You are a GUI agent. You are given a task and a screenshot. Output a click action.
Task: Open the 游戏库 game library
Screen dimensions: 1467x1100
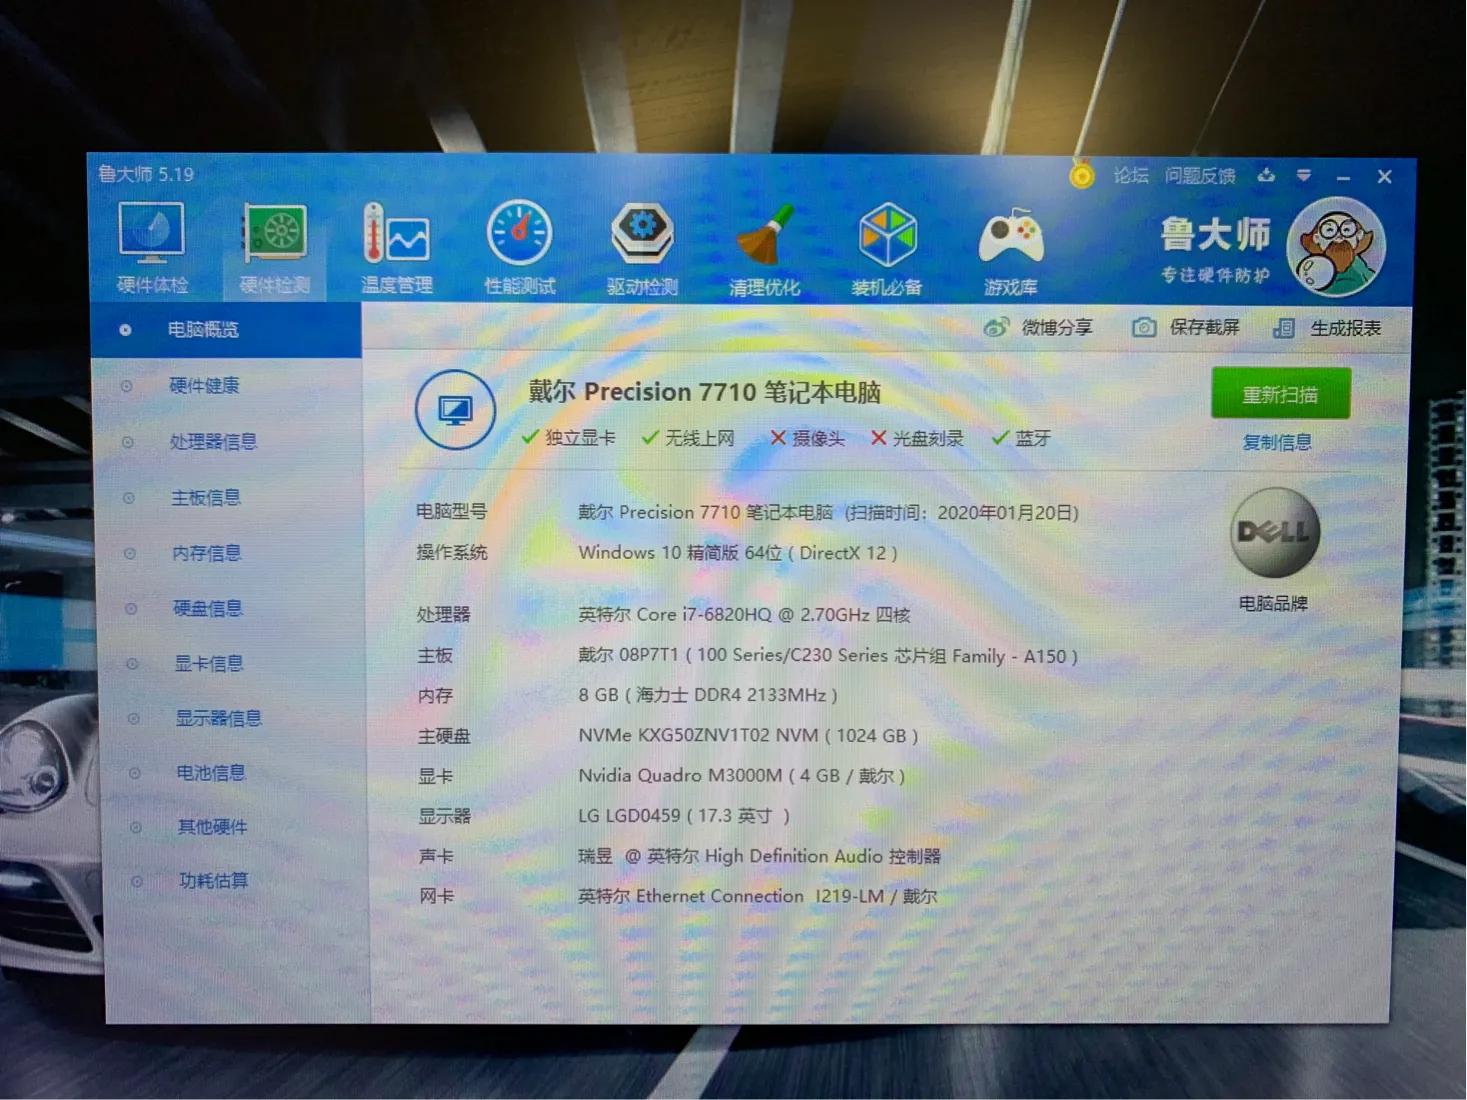click(1010, 252)
